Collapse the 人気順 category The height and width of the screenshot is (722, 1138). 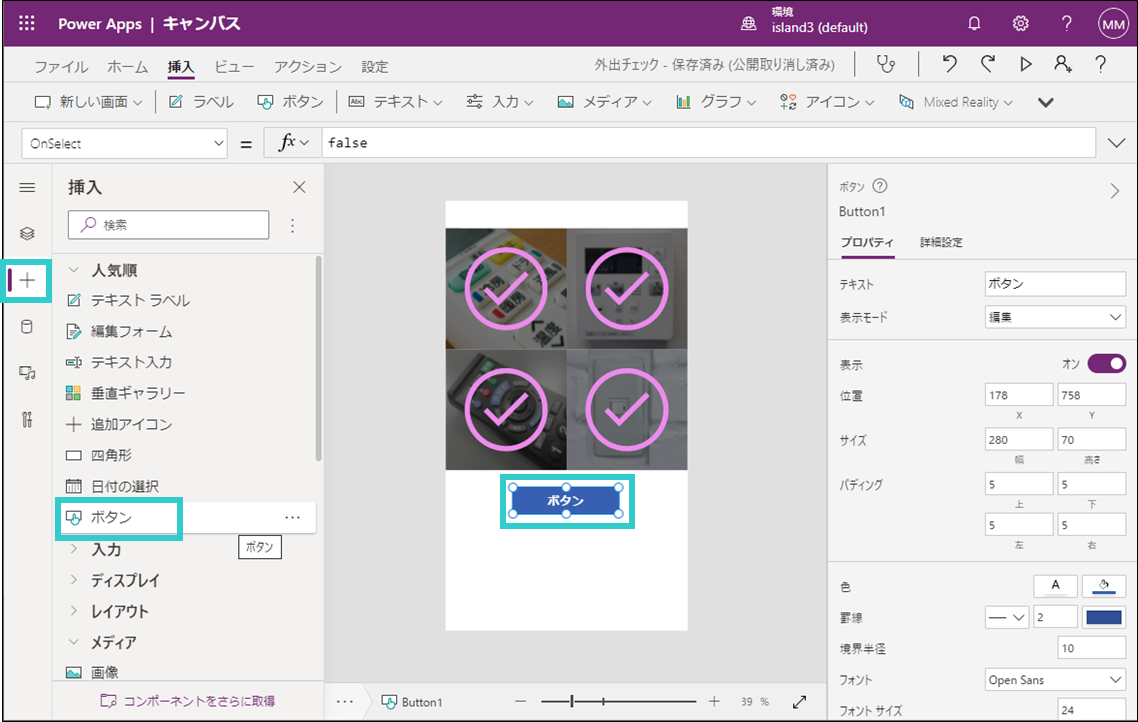point(73,270)
